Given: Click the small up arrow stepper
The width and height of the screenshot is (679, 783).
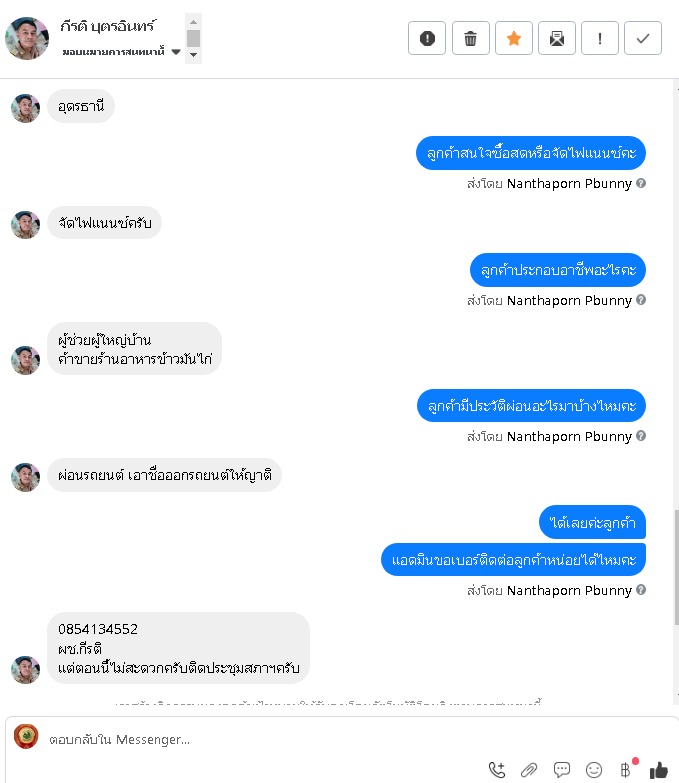Looking at the screenshot, I should click(194, 22).
